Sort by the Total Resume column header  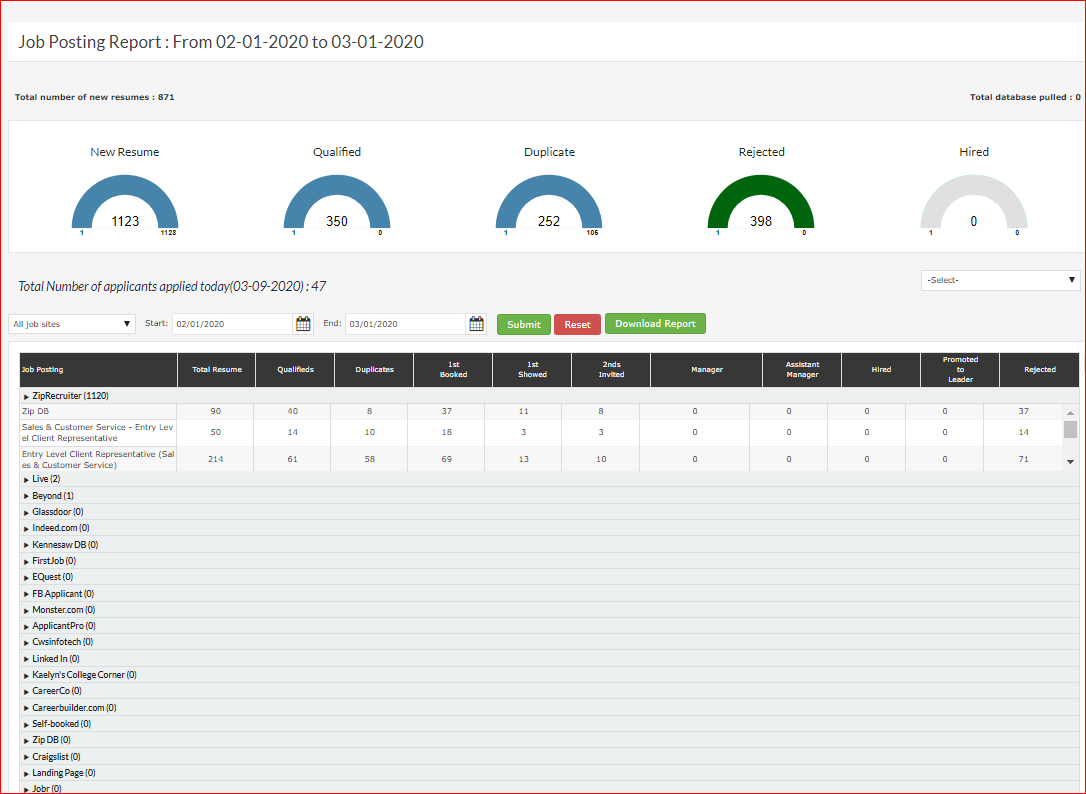[x=217, y=370]
